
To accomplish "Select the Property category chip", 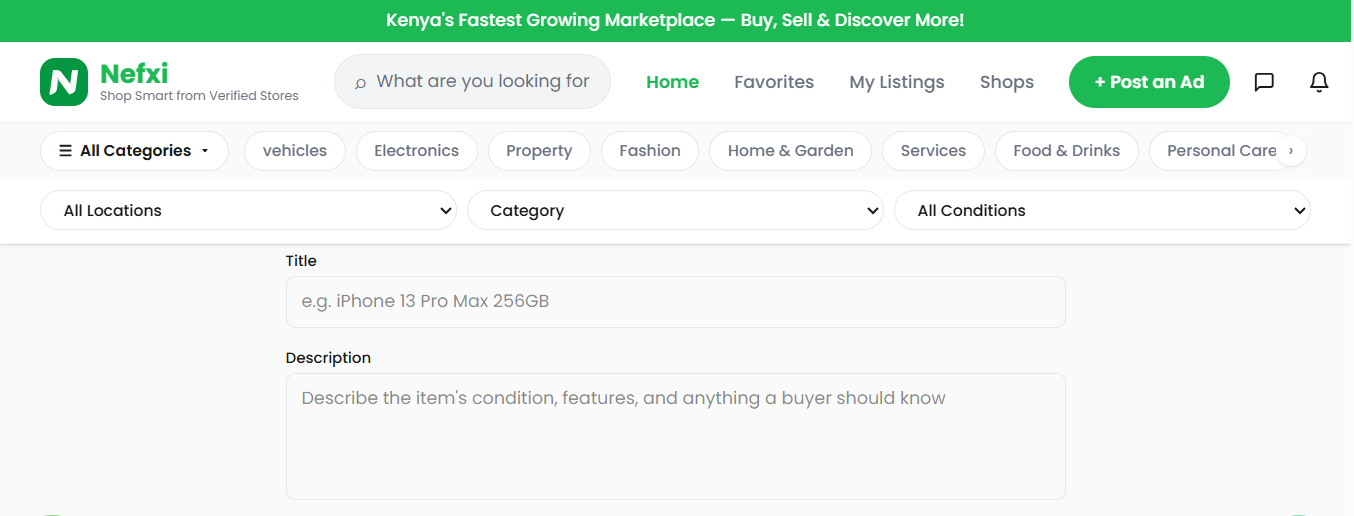I will tap(539, 151).
